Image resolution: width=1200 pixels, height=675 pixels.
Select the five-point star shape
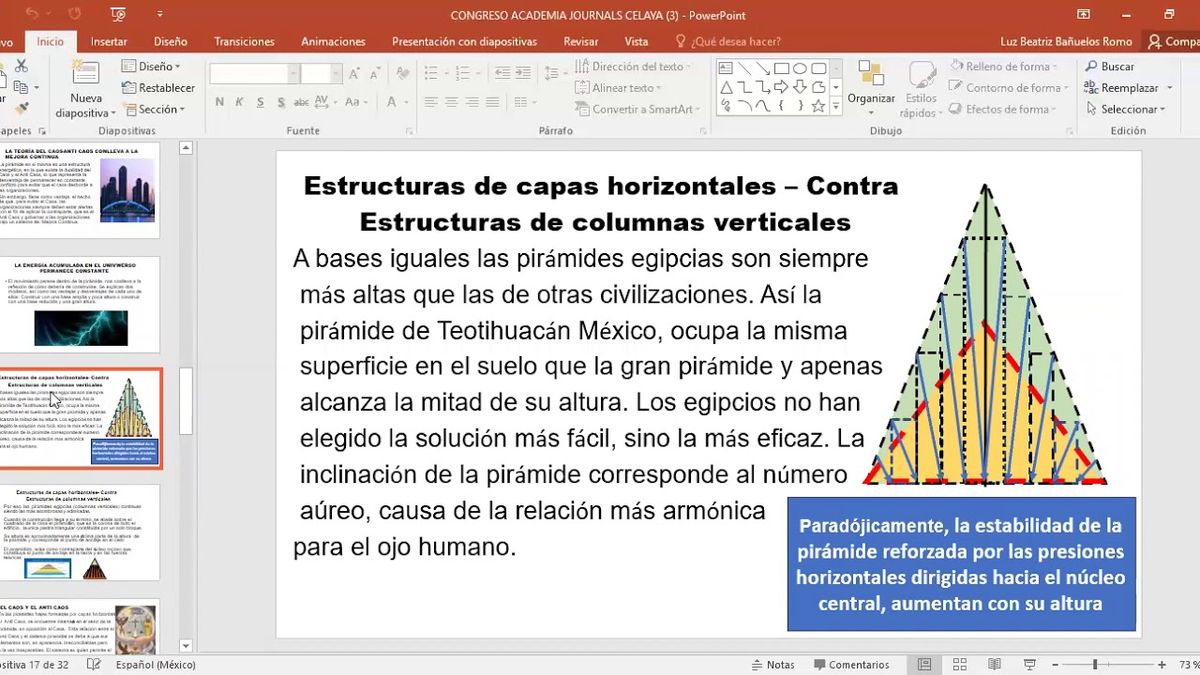[818, 105]
